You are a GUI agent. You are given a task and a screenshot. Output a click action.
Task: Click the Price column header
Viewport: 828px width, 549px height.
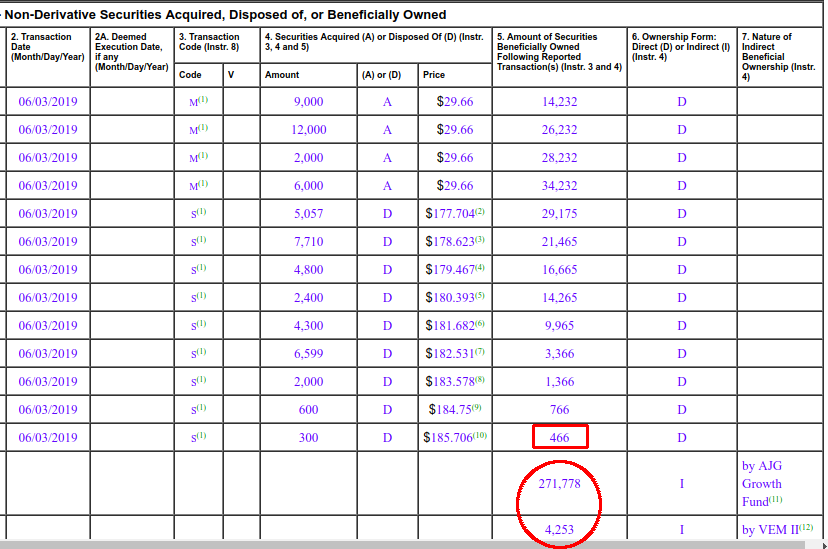point(434,75)
